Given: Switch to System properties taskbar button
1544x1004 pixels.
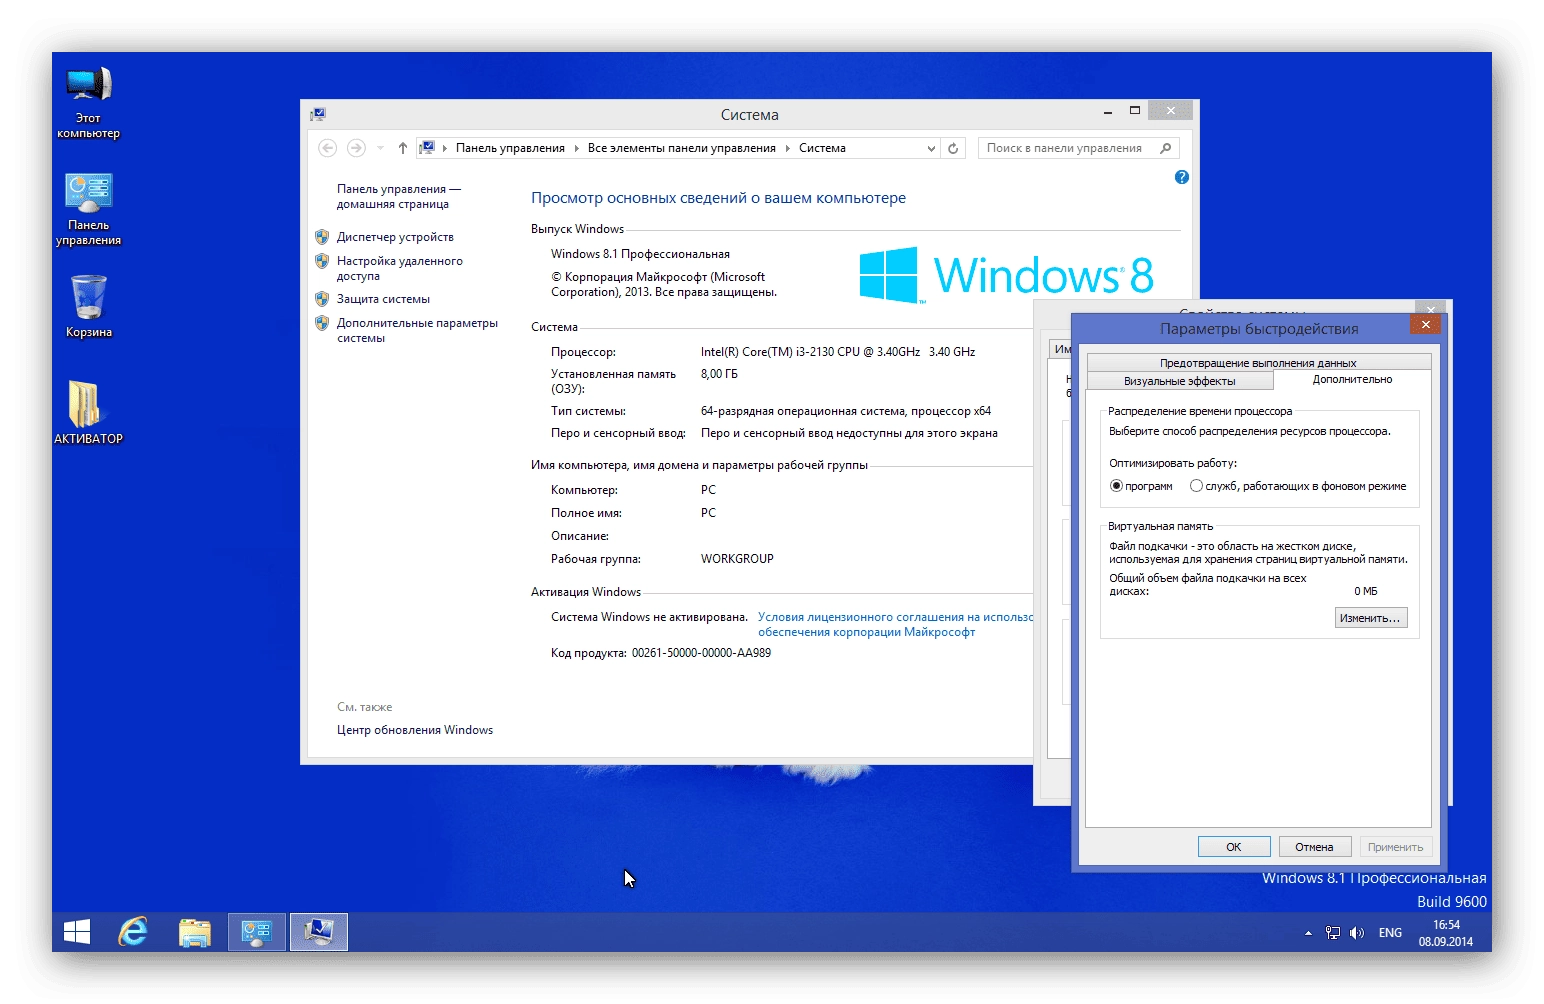Looking at the screenshot, I should pyautogui.click(x=319, y=932).
